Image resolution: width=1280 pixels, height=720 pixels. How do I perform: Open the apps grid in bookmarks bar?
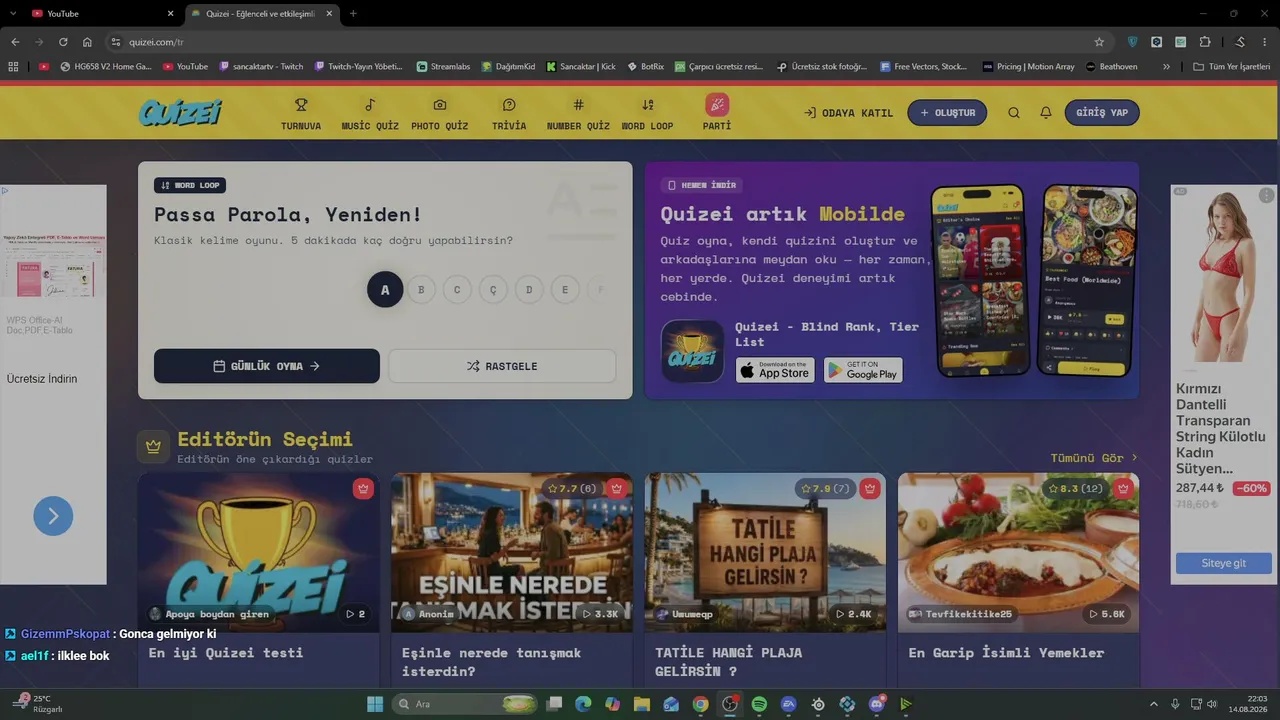pyautogui.click(x=13, y=67)
